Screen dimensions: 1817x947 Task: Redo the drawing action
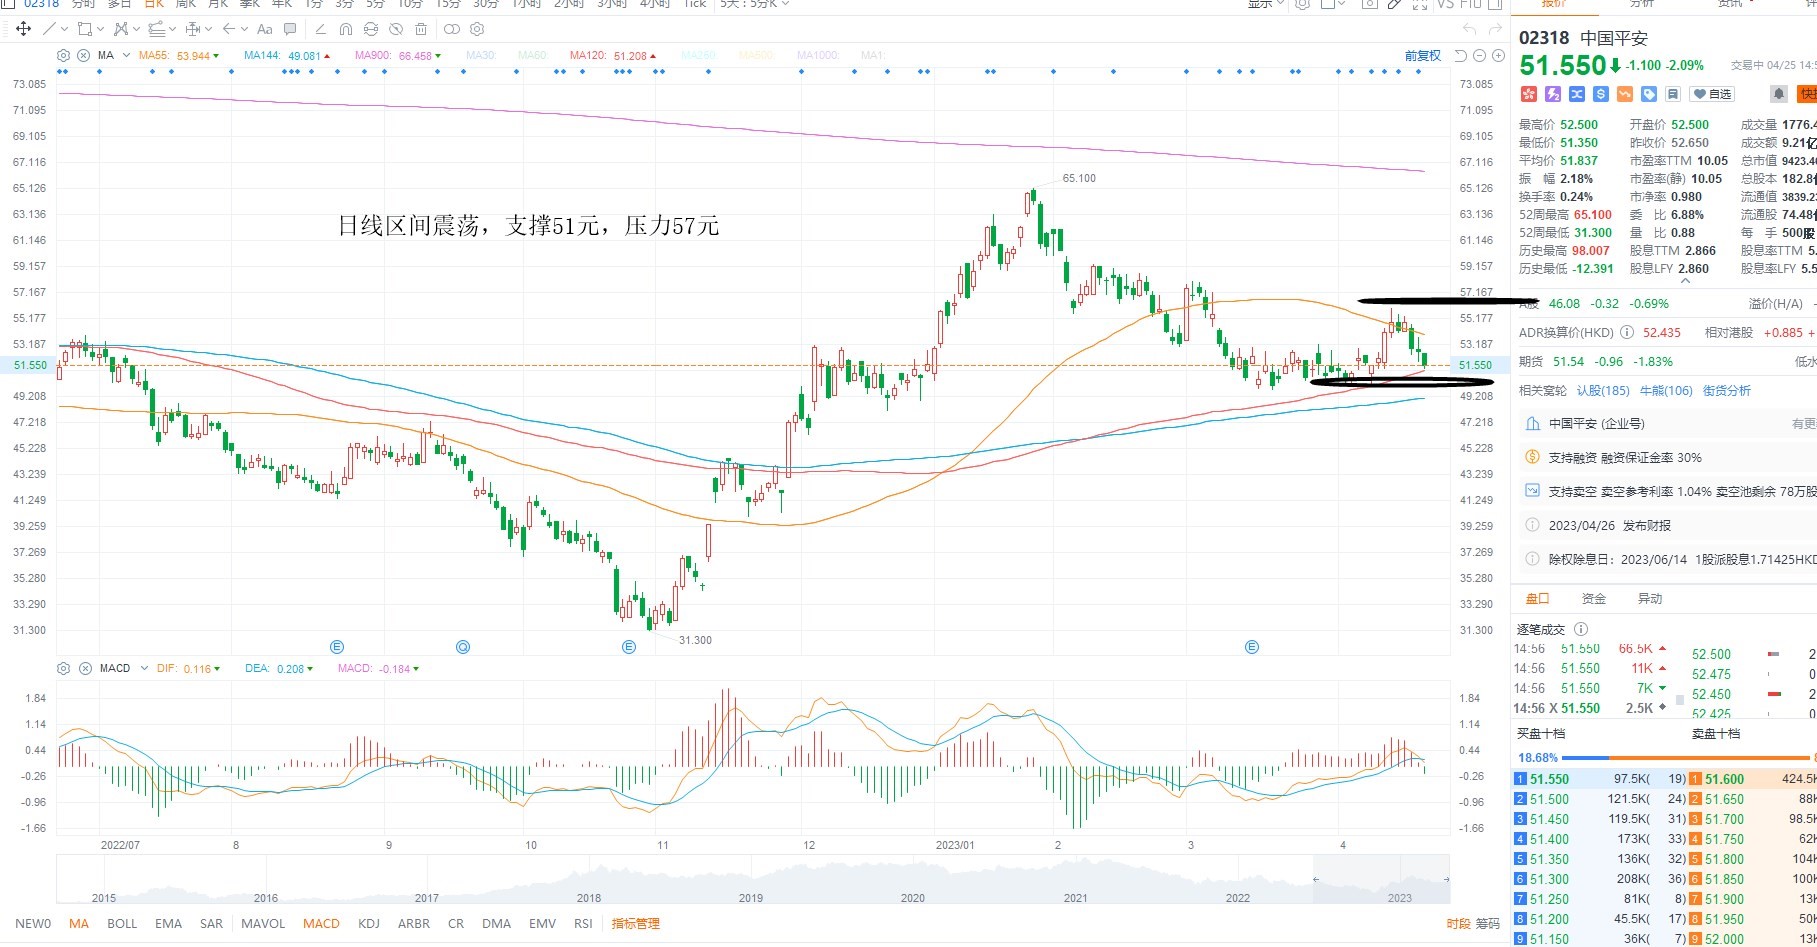coord(1495,29)
